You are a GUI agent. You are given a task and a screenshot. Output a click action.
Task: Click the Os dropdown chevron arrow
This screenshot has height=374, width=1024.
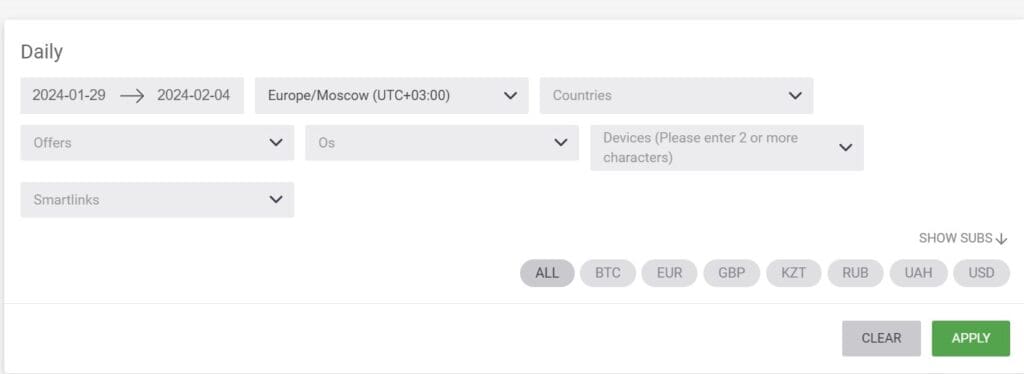(560, 143)
